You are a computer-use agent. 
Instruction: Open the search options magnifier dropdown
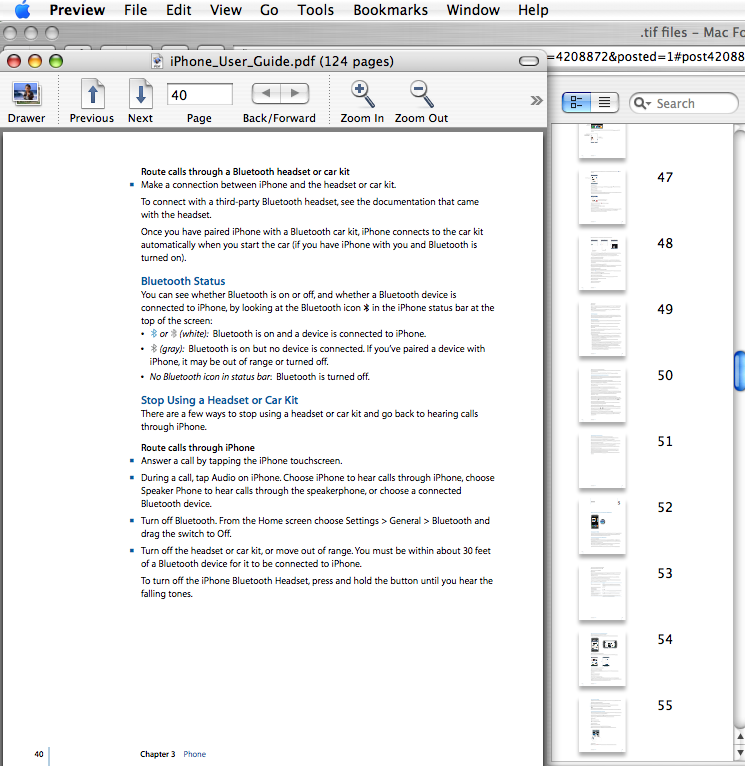(642, 104)
